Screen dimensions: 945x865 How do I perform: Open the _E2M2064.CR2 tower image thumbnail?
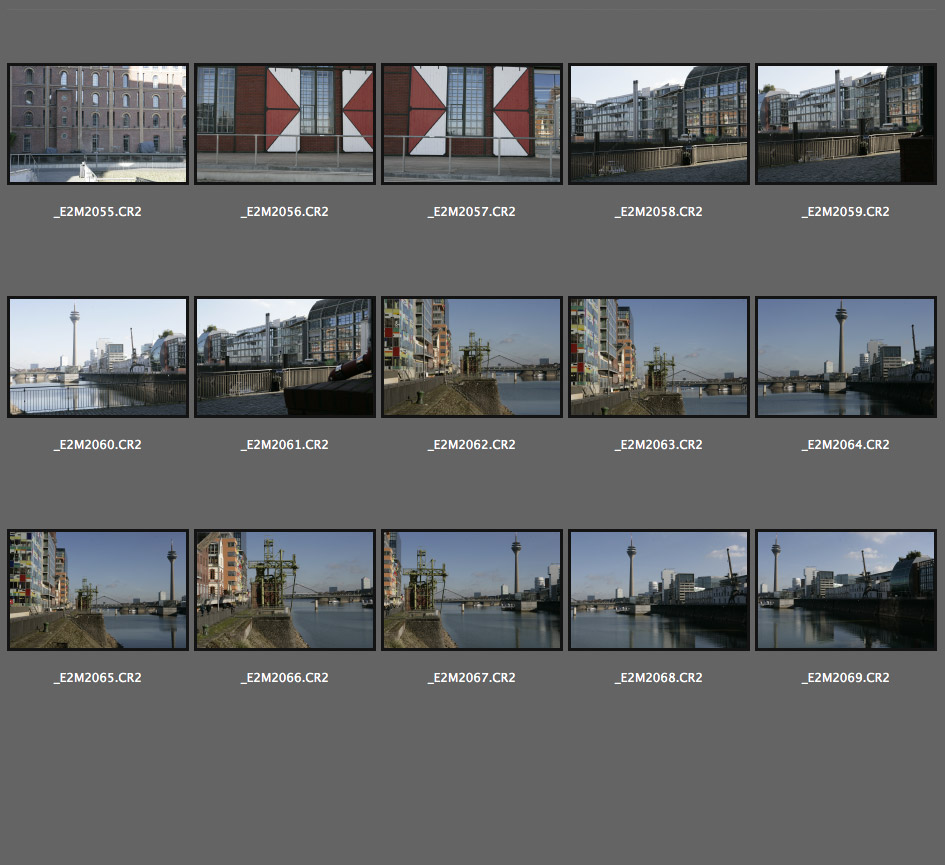(845, 357)
